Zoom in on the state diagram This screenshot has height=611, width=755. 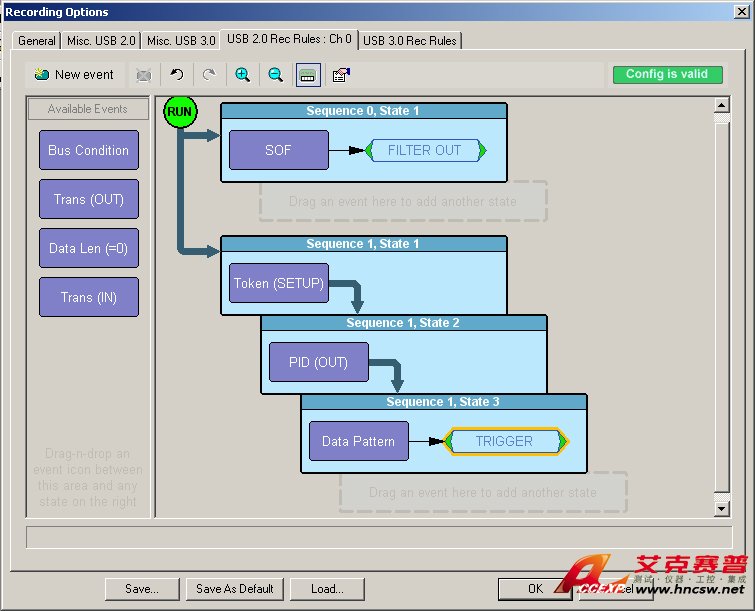[x=242, y=75]
